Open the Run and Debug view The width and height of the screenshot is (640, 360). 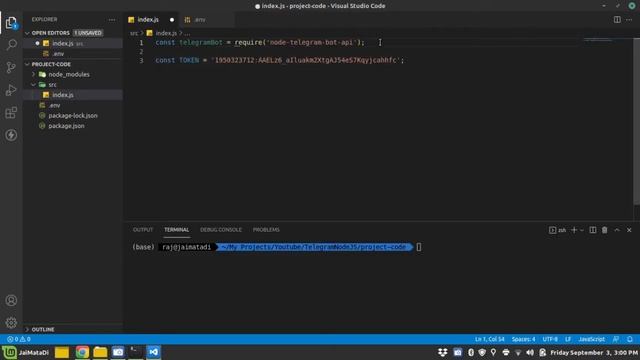pyautogui.click(x=11, y=90)
